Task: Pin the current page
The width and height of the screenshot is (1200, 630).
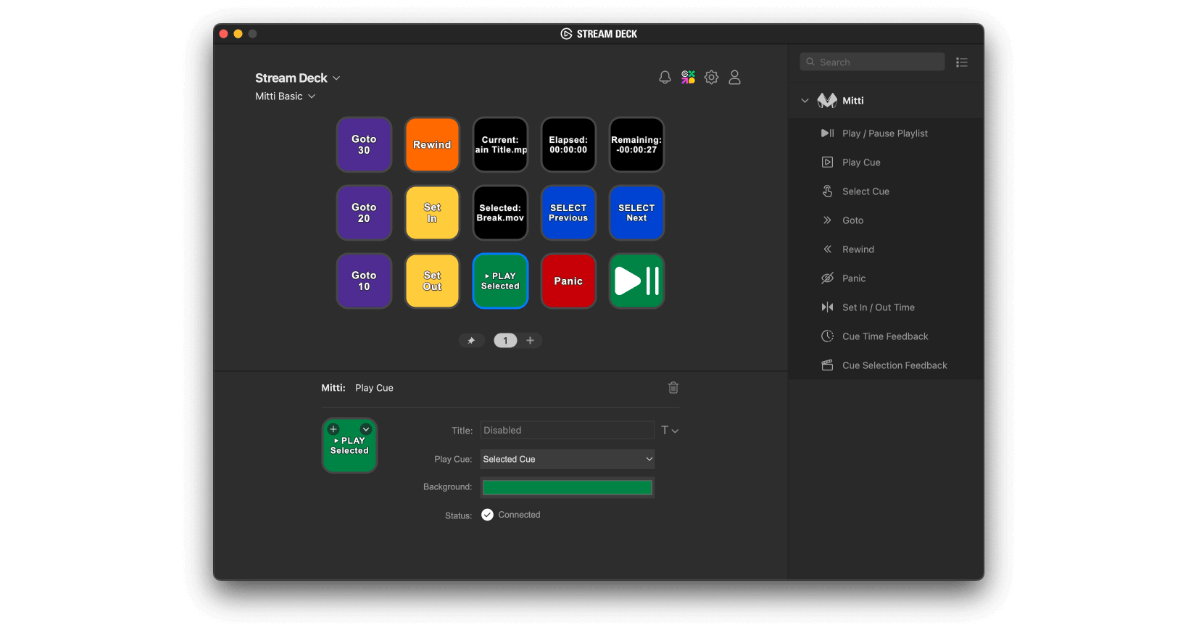Action: tap(471, 340)
